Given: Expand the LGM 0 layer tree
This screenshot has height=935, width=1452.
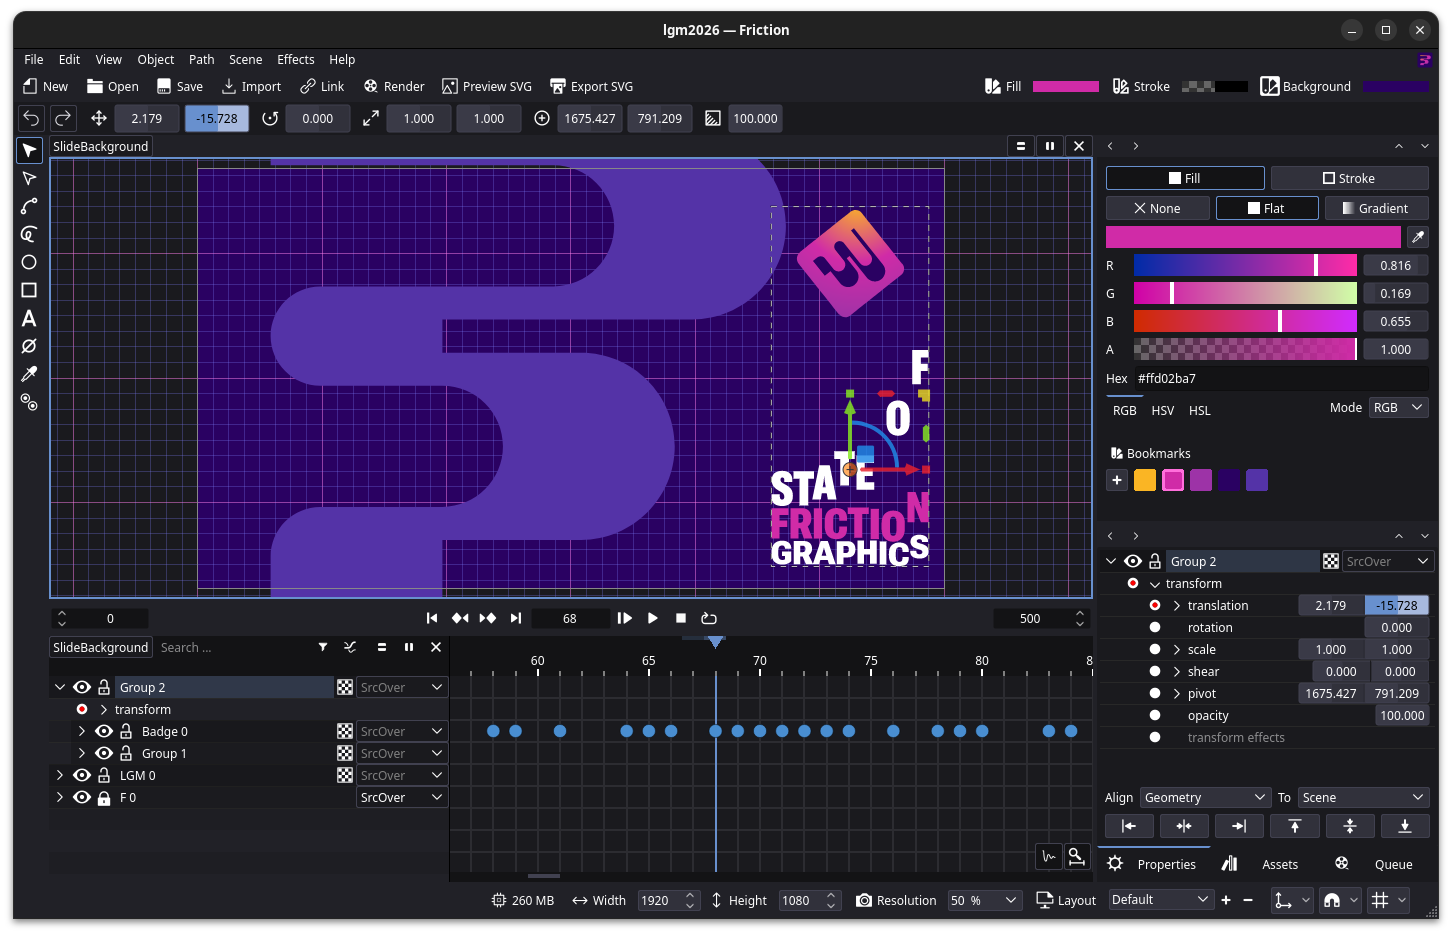Looking at the screenshot, I should 60,775.
